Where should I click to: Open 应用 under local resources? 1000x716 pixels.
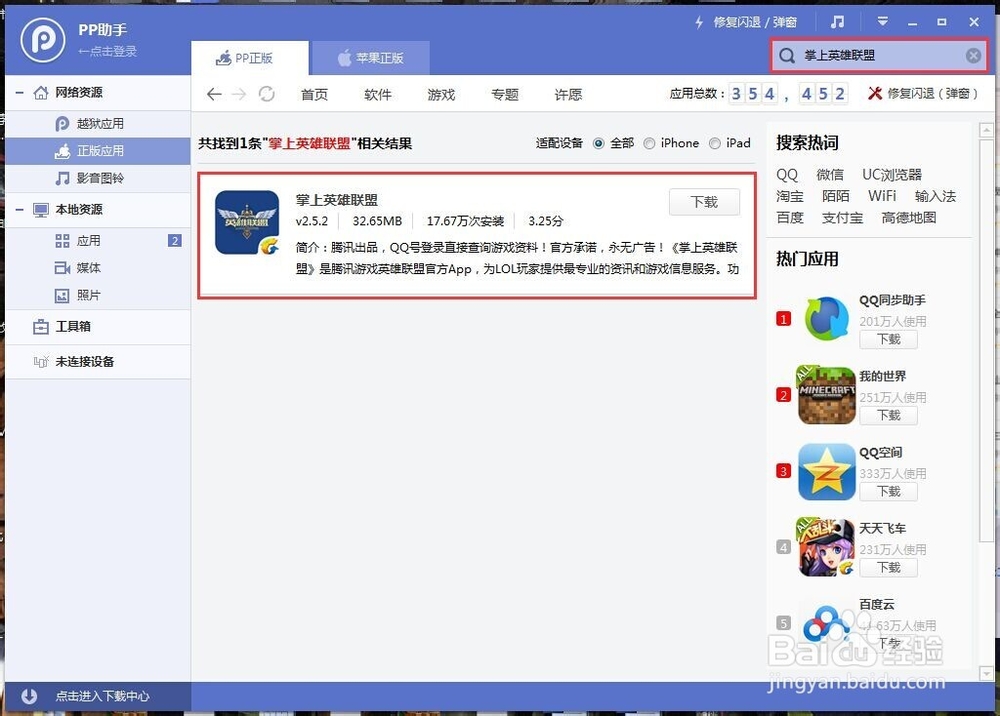tap(98, 240)
